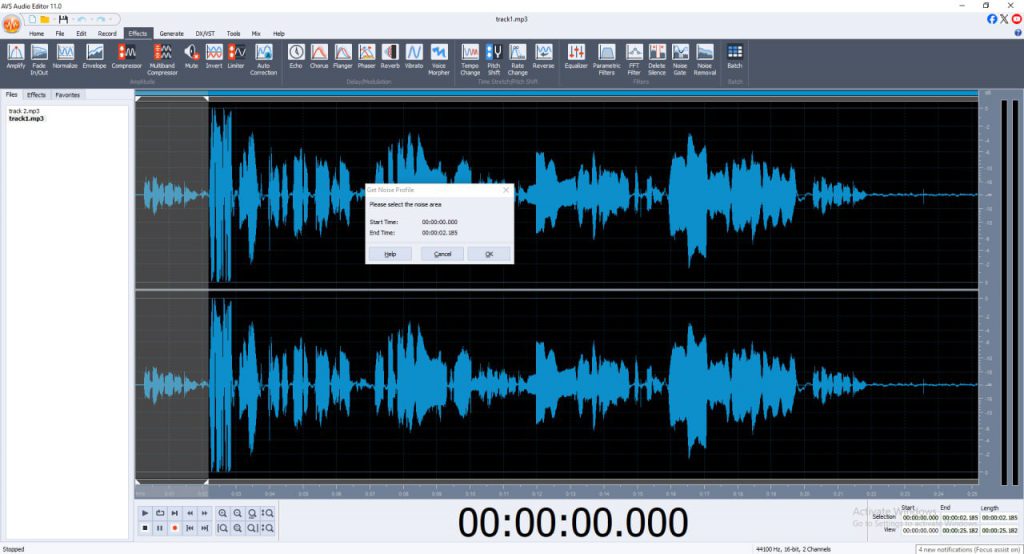Expand the dropdown arrow beside Open folder
Screen dimensions: 1024x554
[55, 19]
